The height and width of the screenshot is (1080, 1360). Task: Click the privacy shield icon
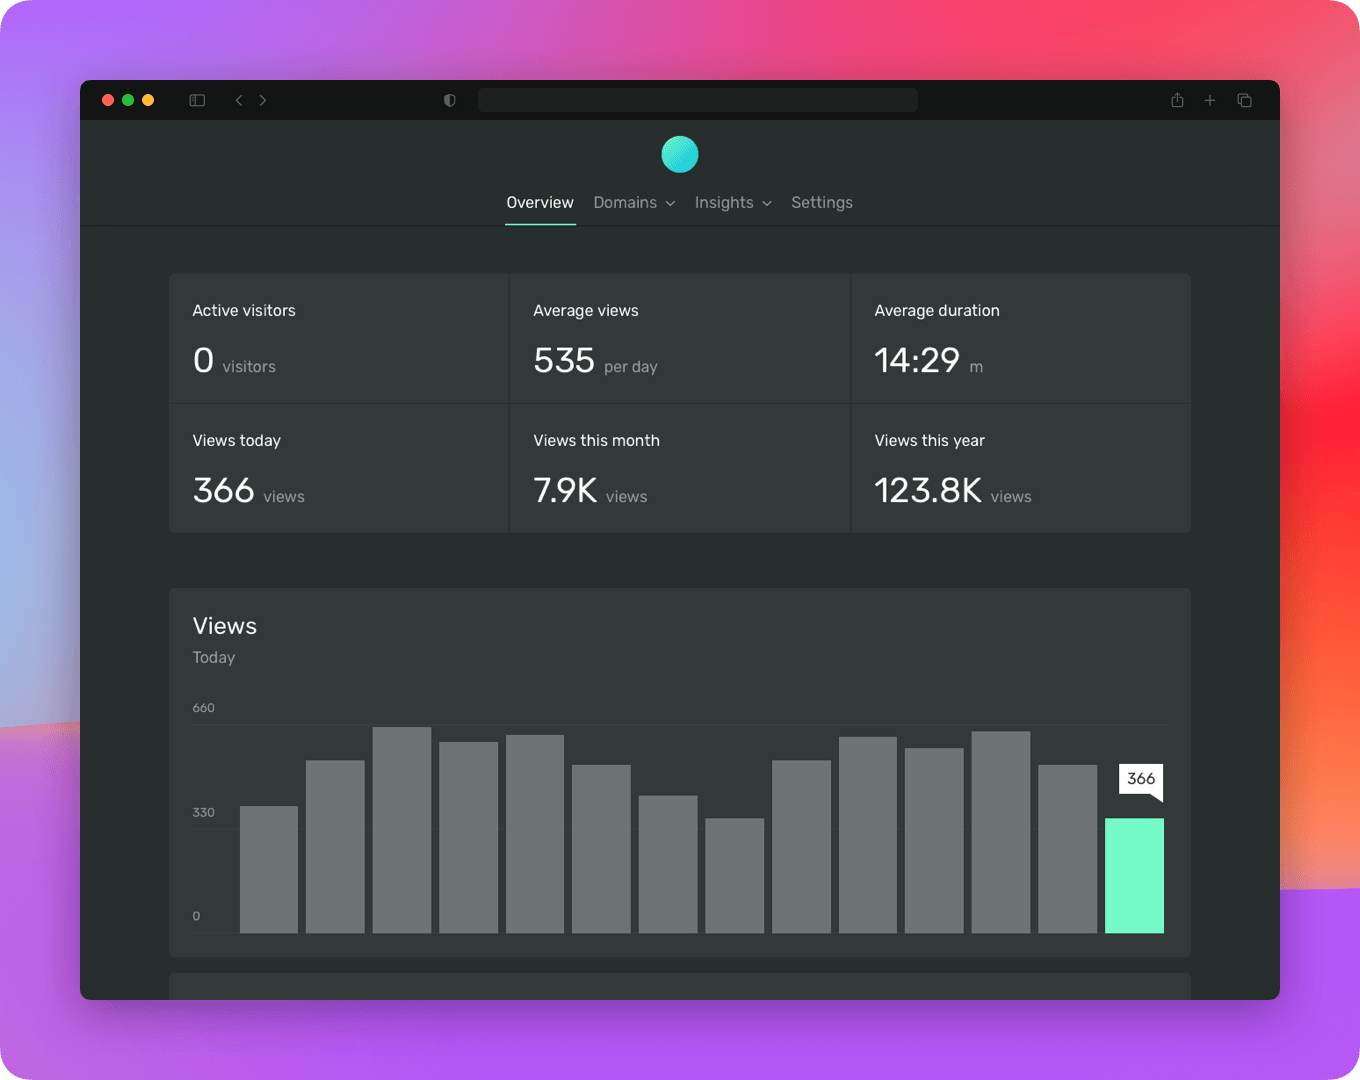click(x=450, y=100)
